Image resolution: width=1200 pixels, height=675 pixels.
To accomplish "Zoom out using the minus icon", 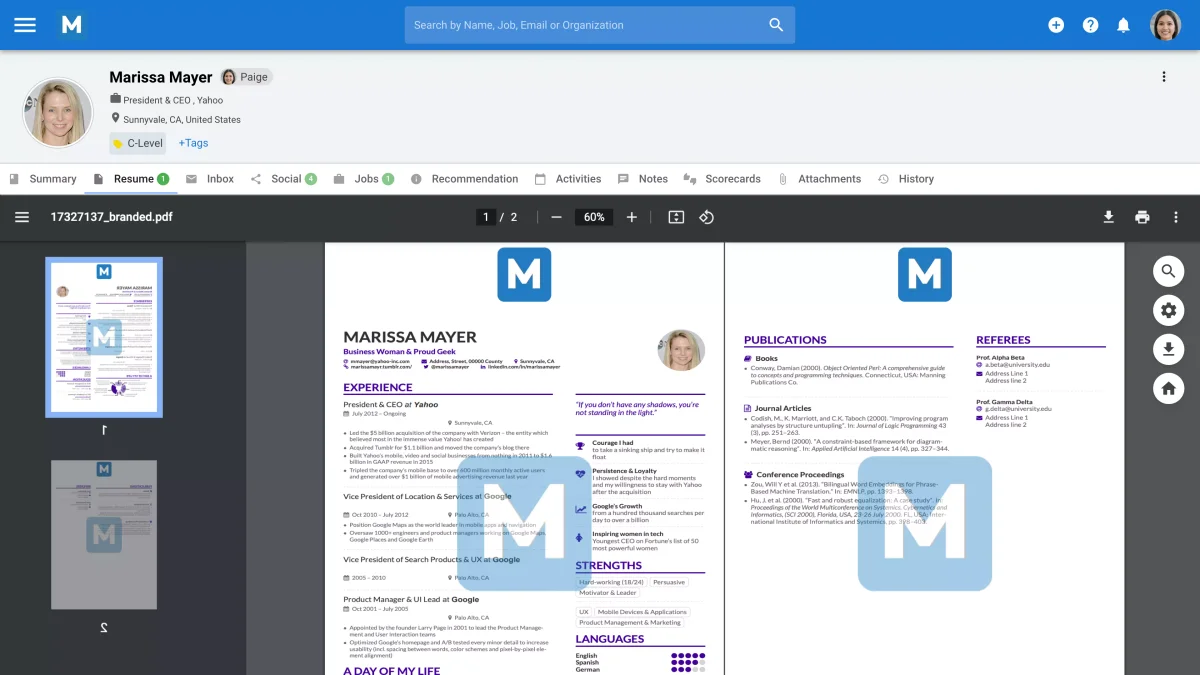I will [556, 217].
